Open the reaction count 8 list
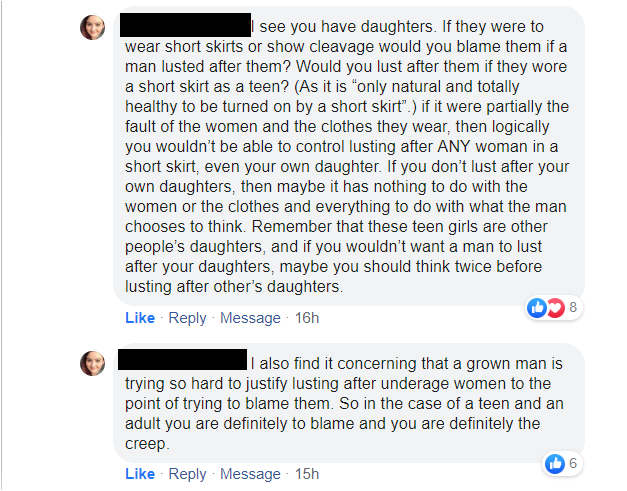 pos(573,309)
